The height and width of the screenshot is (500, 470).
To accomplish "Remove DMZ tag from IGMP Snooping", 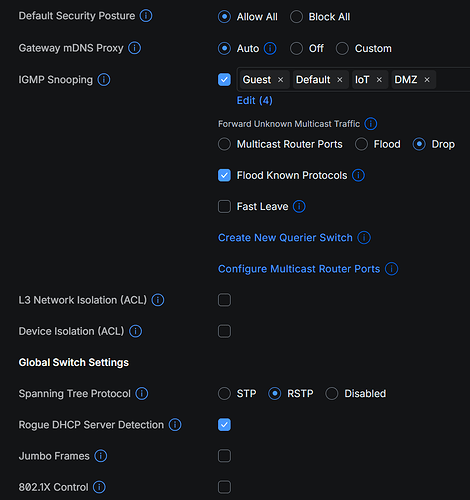I will click(427, 80).
